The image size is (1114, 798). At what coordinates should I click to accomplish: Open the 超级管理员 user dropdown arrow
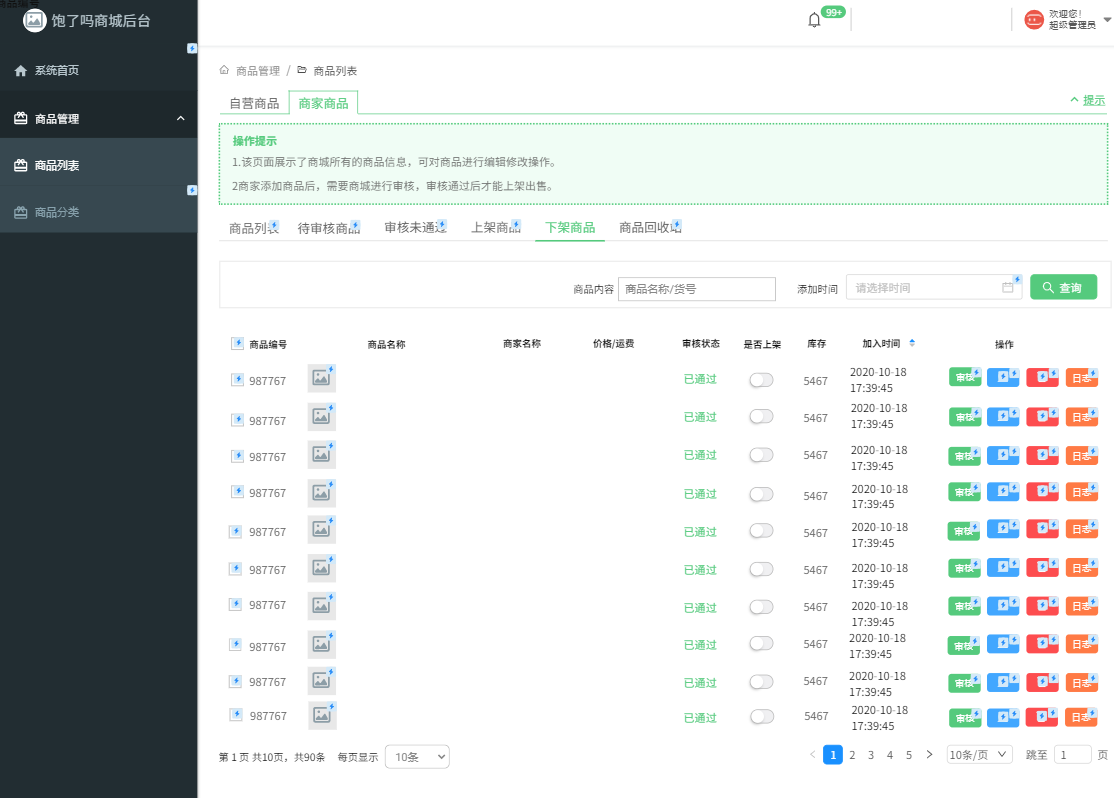point(1107,20)
